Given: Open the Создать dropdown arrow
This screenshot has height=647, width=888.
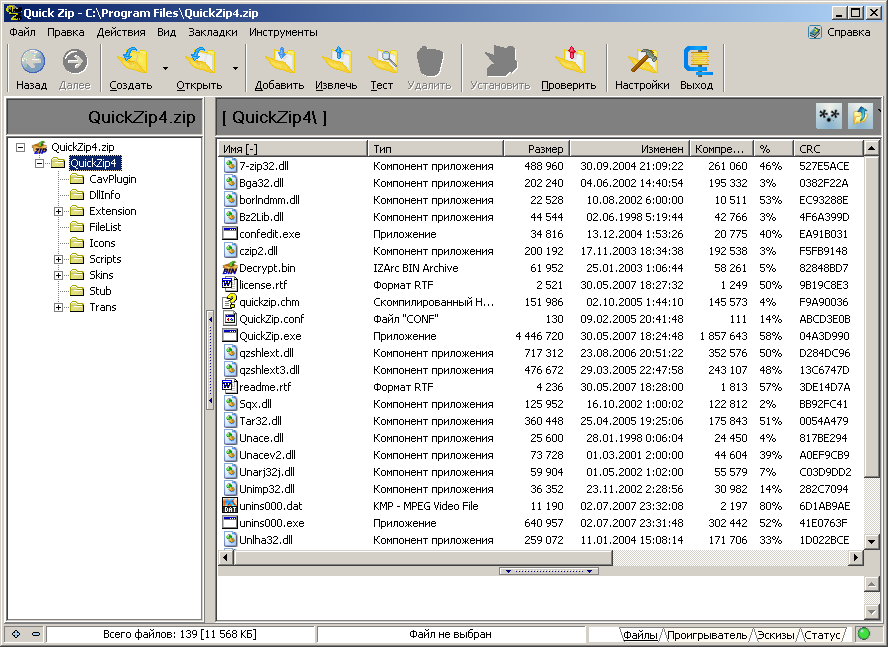Looking at the screenshot, I should click(165, 69).
